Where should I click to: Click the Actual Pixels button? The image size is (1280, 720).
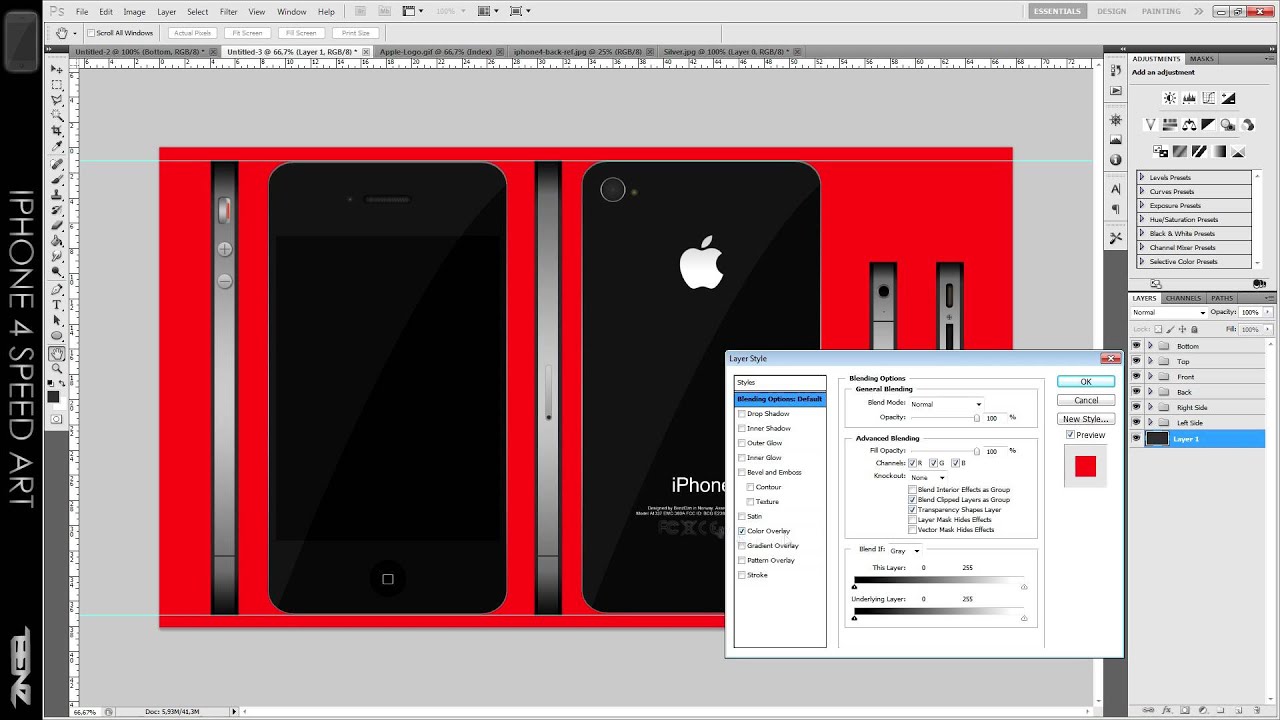point(191,33)
